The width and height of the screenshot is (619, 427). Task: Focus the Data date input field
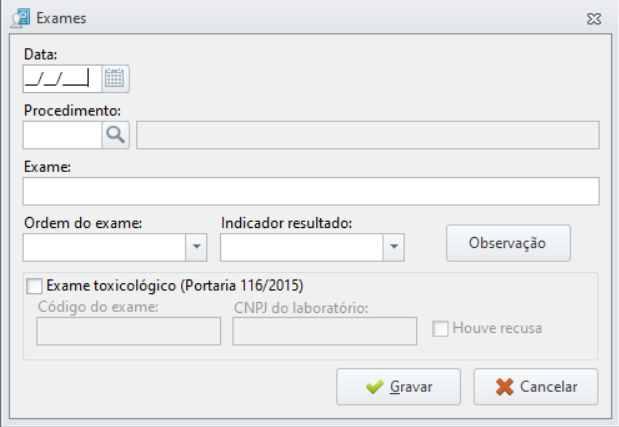coord(62,79)
